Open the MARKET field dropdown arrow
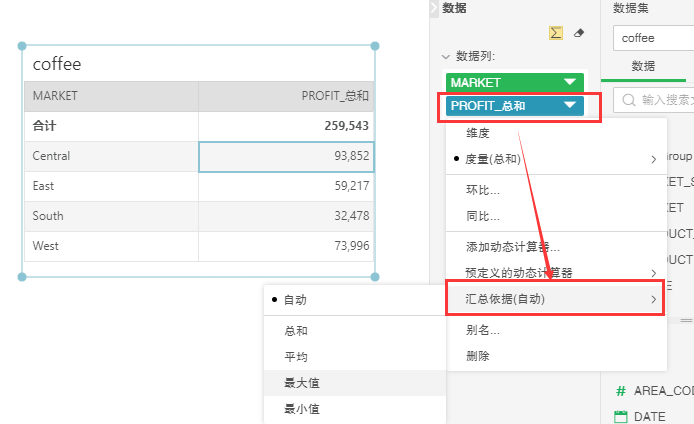 (569, 82)
